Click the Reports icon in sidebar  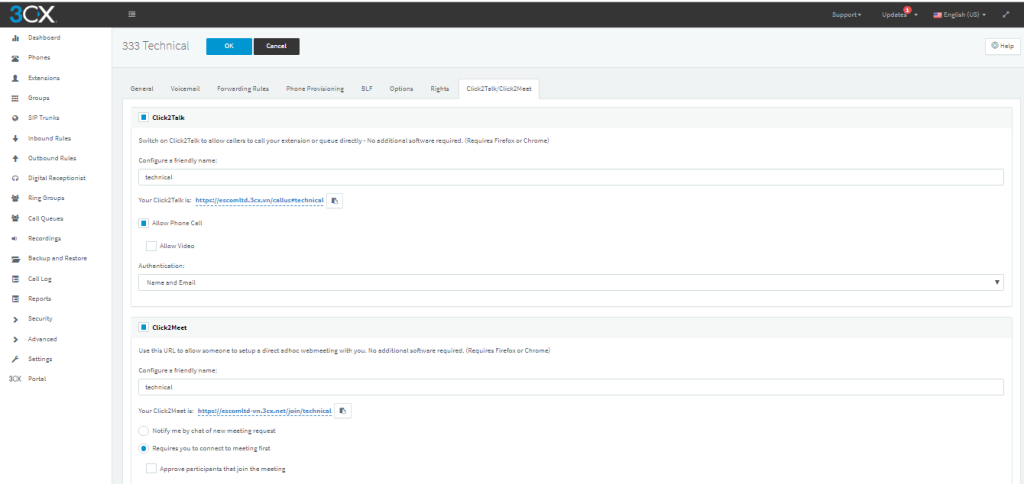pyautogui.click(x=15, y=299)
